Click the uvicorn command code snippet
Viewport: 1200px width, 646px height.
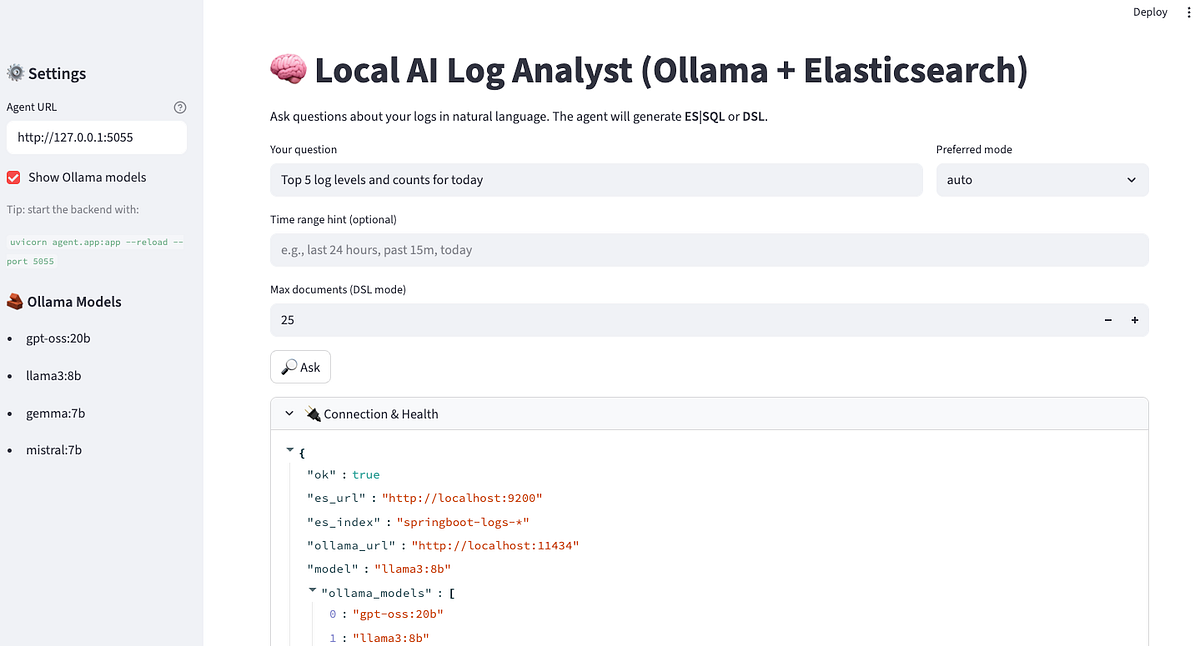[x=94, y=251]
